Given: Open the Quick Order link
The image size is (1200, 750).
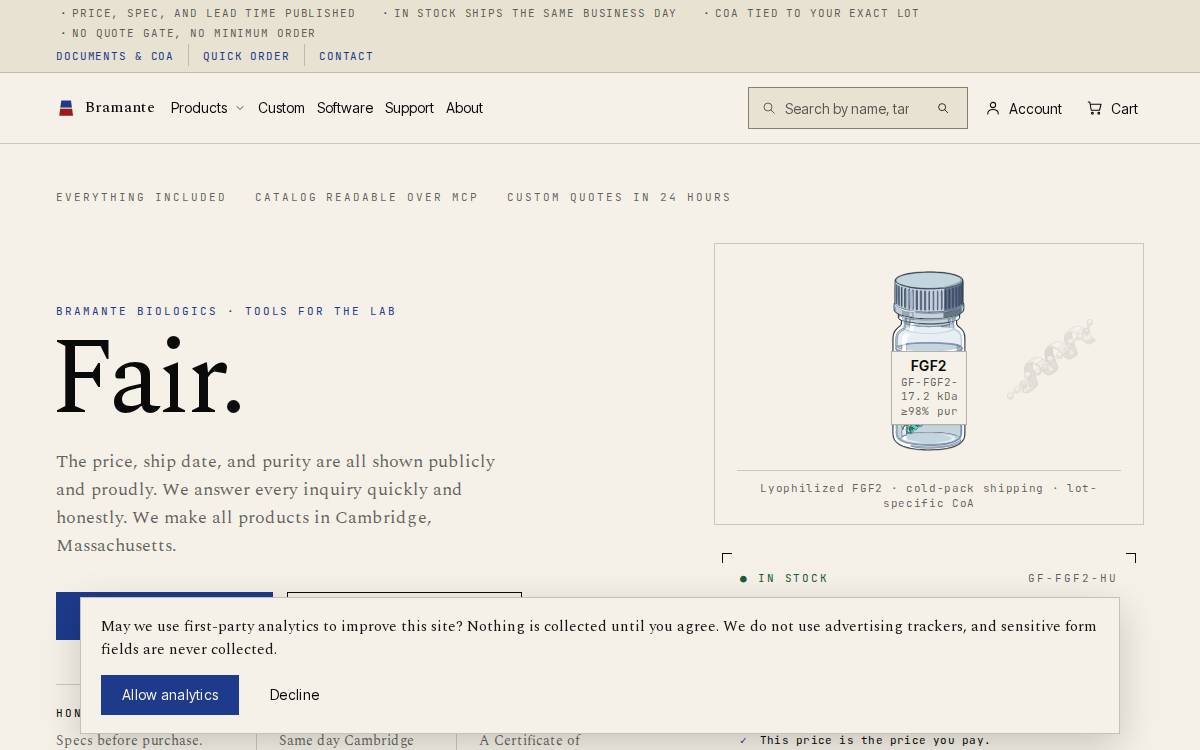Looking at the screenshot, I should 246,56.
